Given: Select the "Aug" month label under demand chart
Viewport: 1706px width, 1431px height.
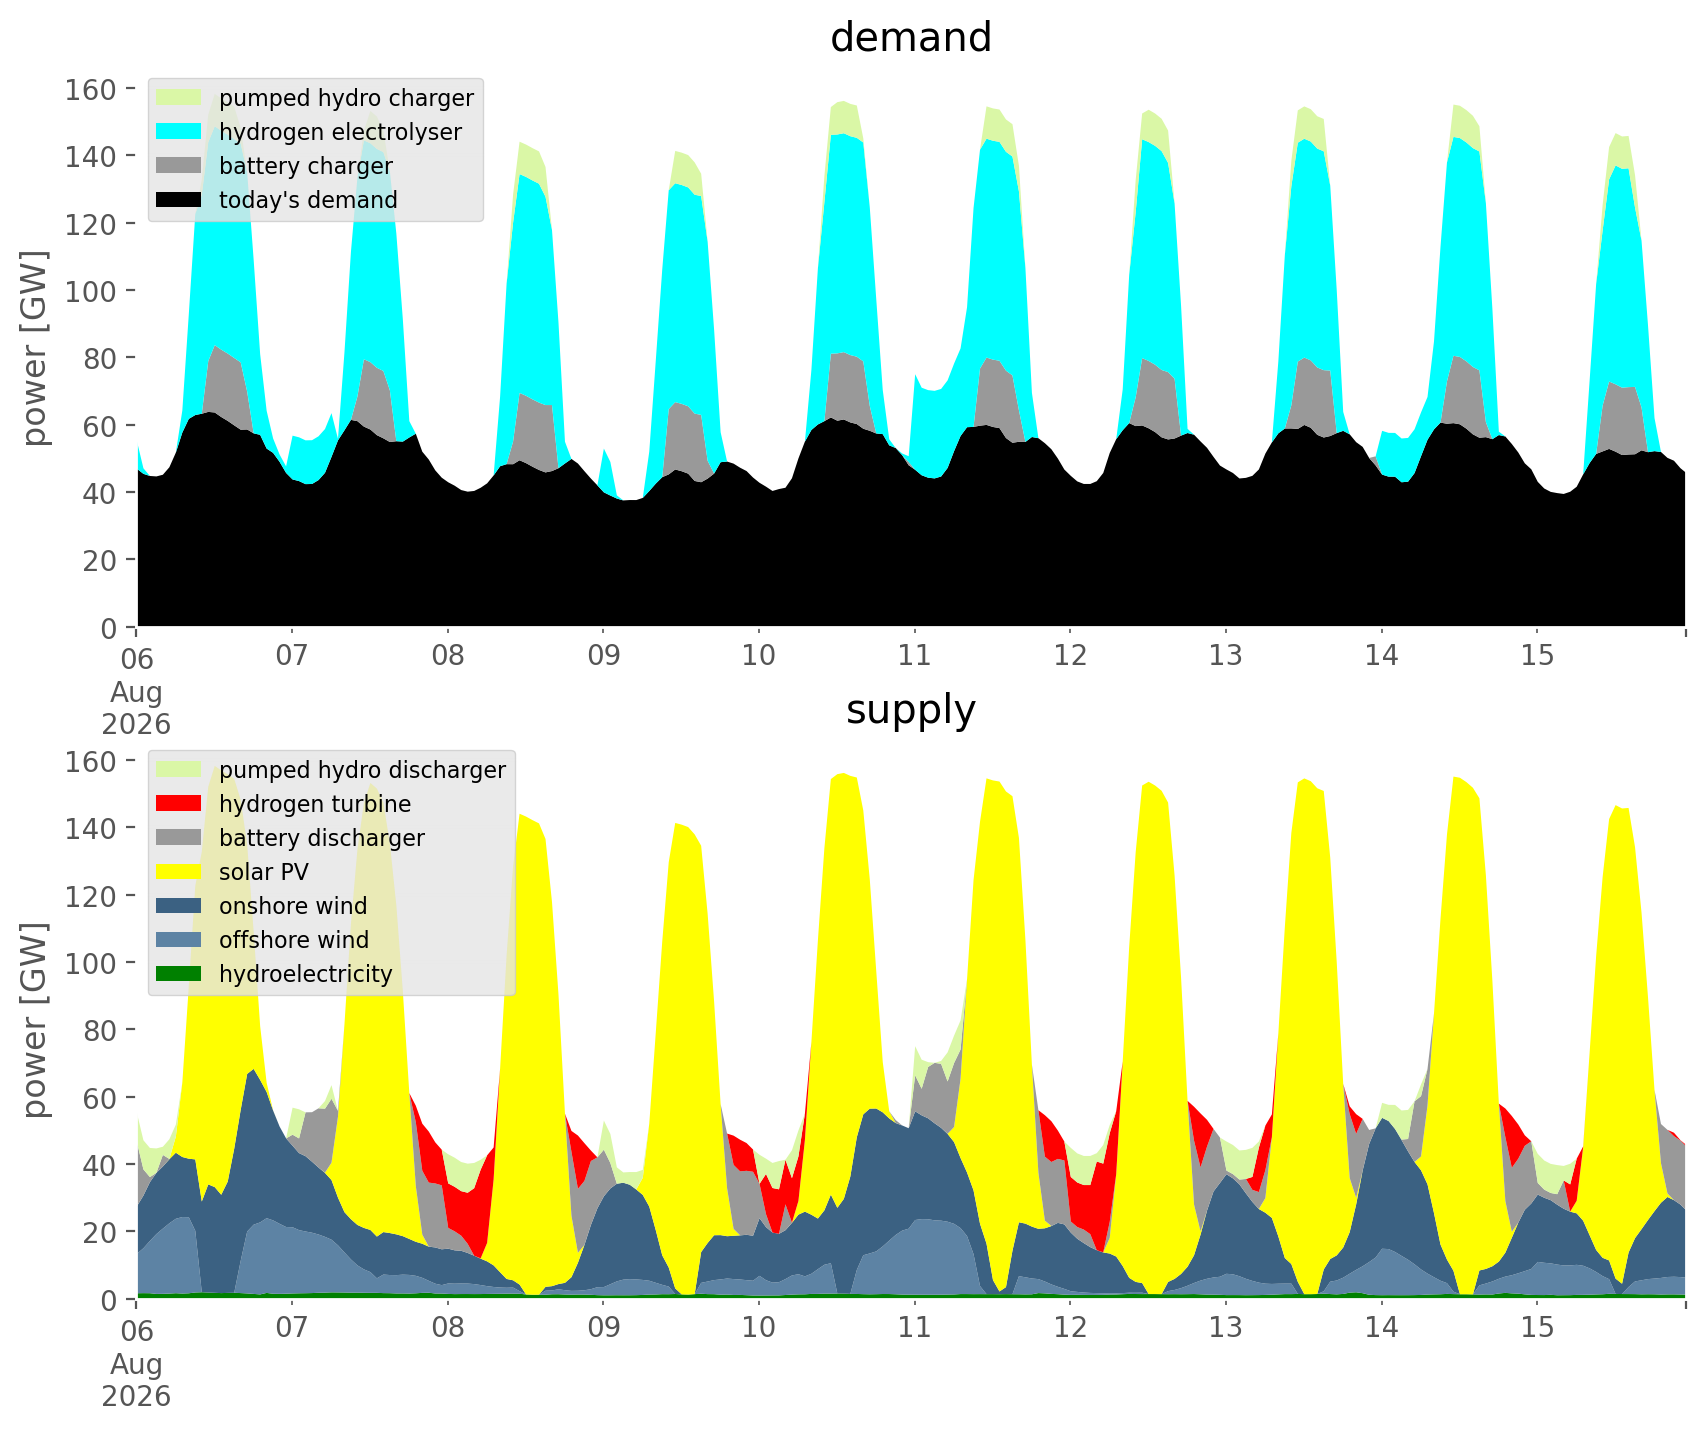Looking at the screenshot, I should tap(137, 692).
